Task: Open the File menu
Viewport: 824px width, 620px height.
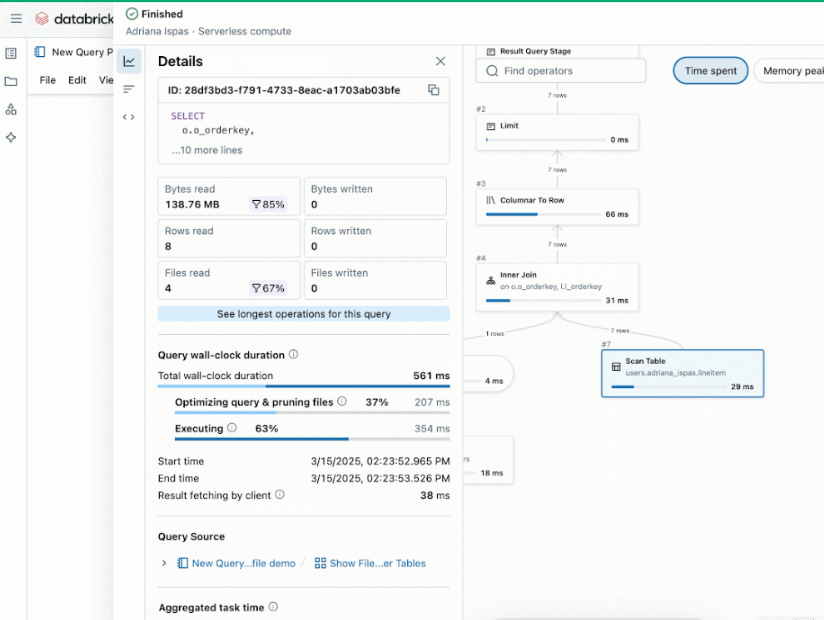Action: click(48, 80)
